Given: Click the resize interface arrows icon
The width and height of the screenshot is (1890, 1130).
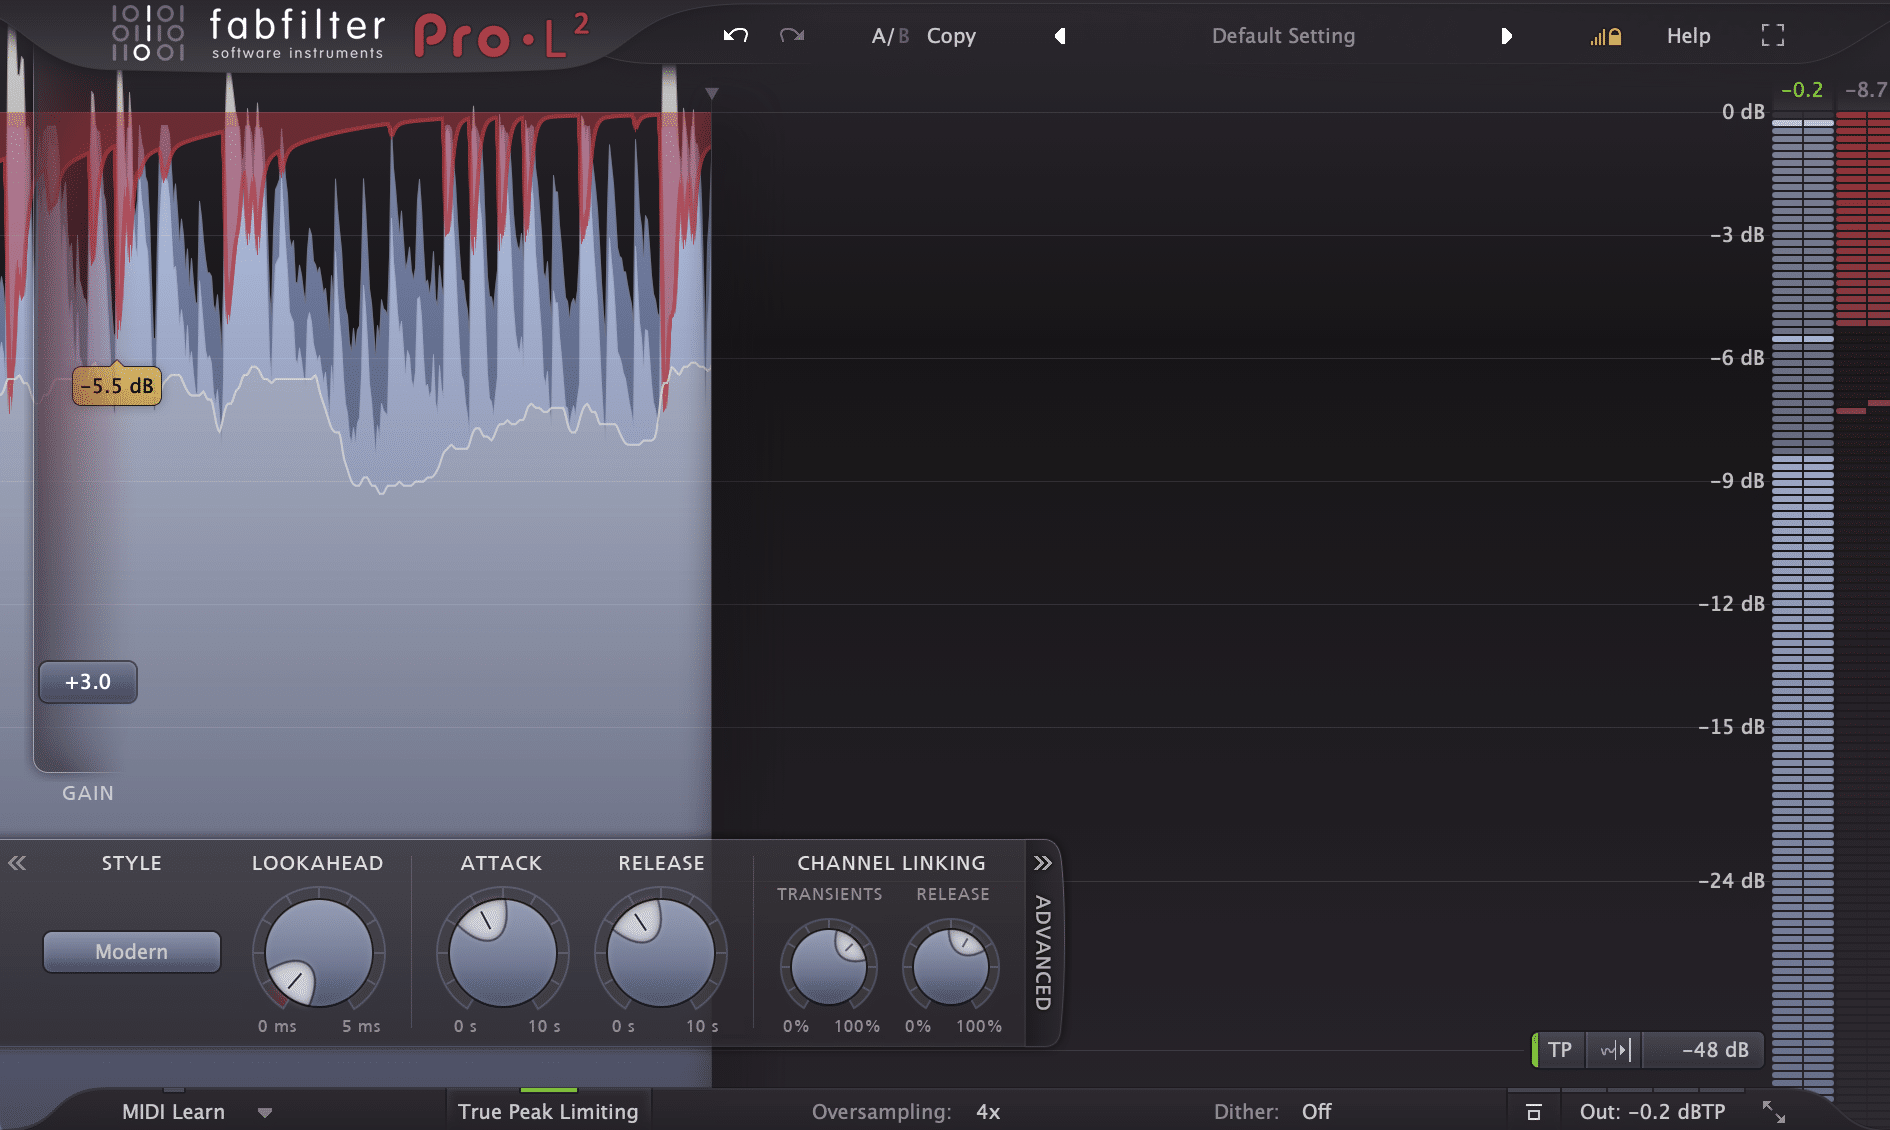Looking at the screenshot, I should (x=1773, y=1112).
